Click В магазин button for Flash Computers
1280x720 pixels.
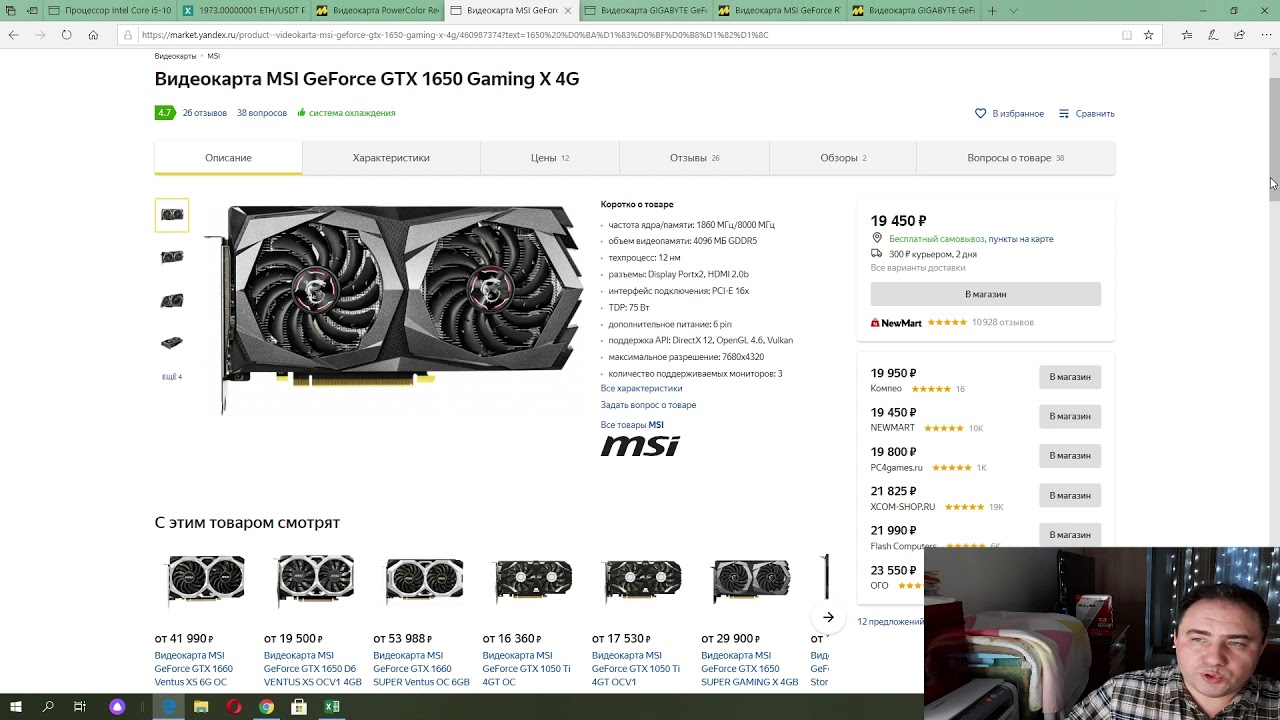[1069, 535]
